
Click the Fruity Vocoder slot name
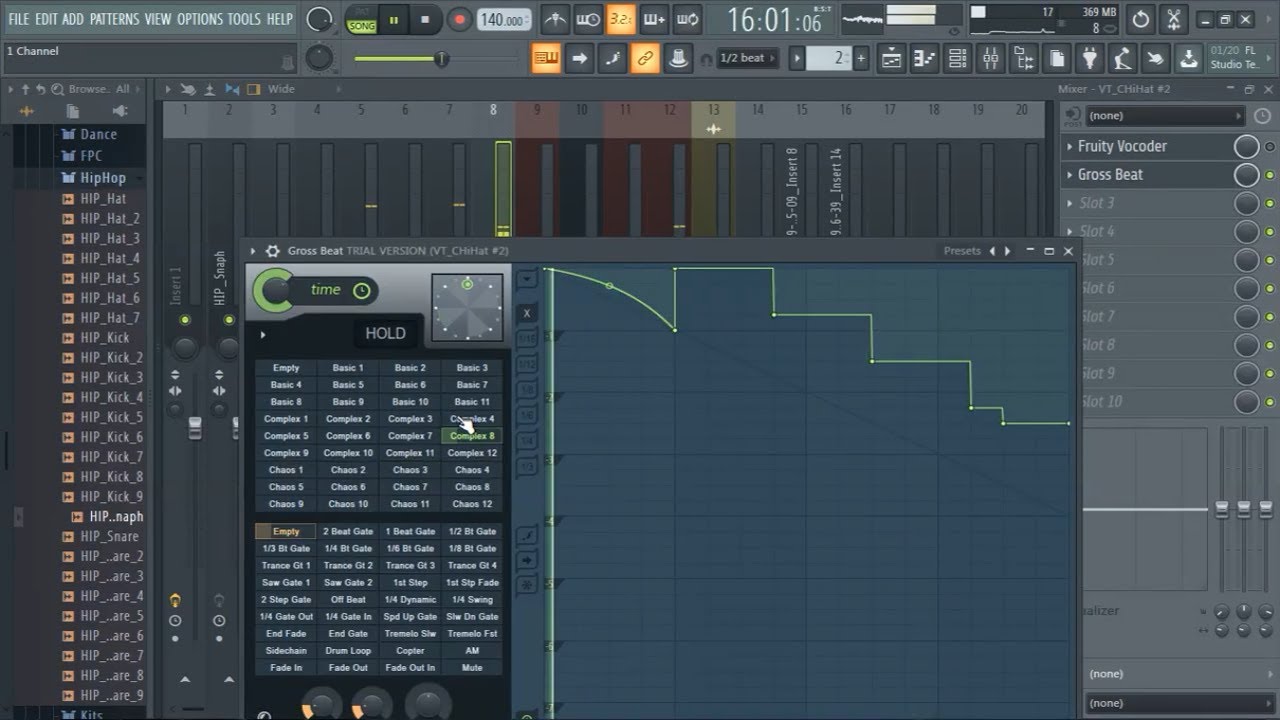pos(1122,147)
